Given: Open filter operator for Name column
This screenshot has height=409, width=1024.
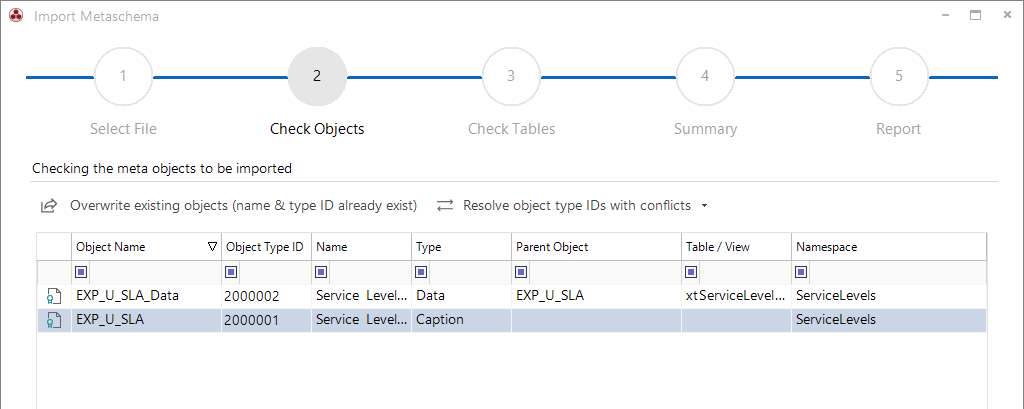Looking at the screenshot, I should [x=322, y=272].
